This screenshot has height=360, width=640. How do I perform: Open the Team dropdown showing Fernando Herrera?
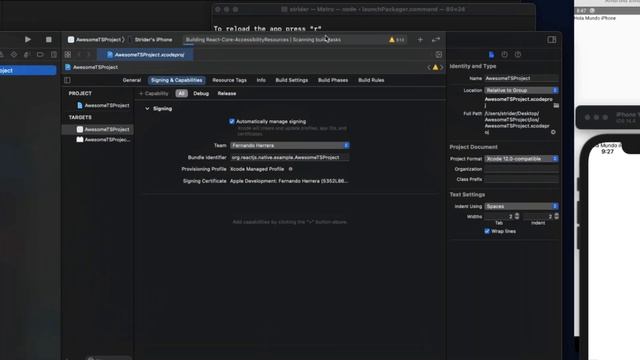[x=289, y=145]
